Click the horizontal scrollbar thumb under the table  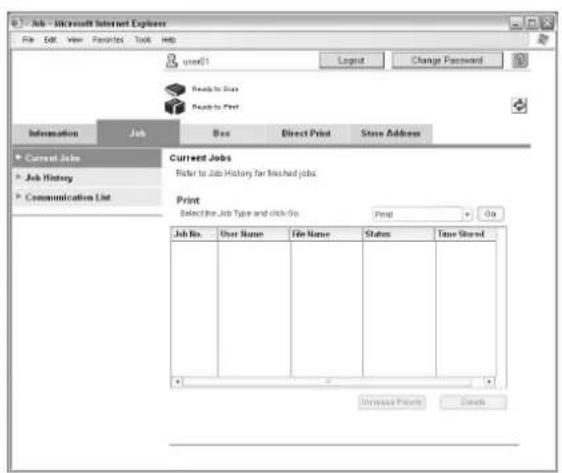point(328,382)
